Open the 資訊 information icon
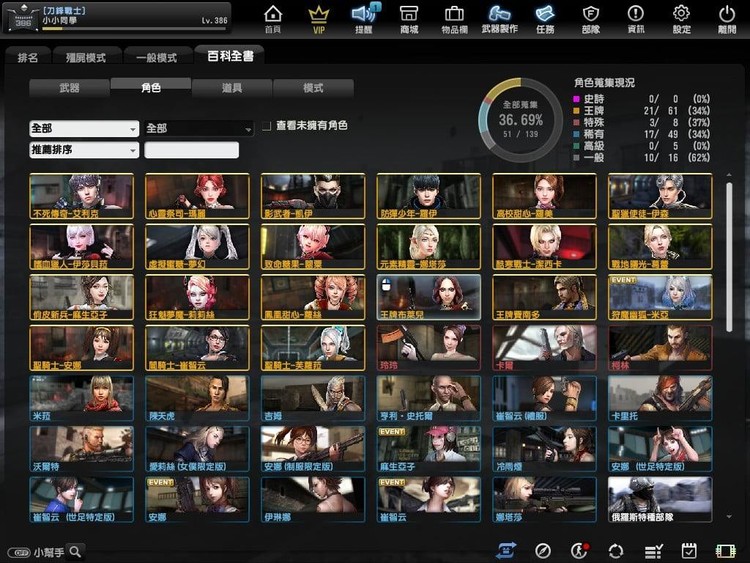Viewport: 750px width, 563px height. [636, 19]
